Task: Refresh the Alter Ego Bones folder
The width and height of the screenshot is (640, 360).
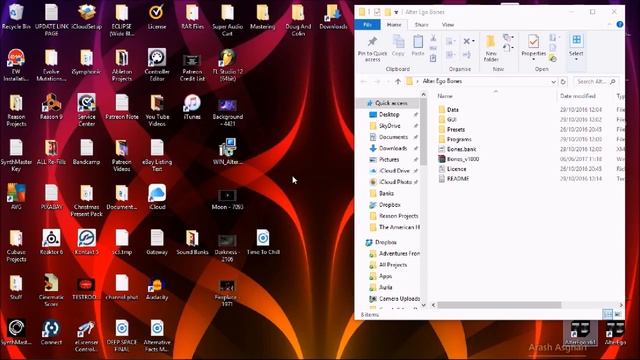Action: [x=563, y=82]
